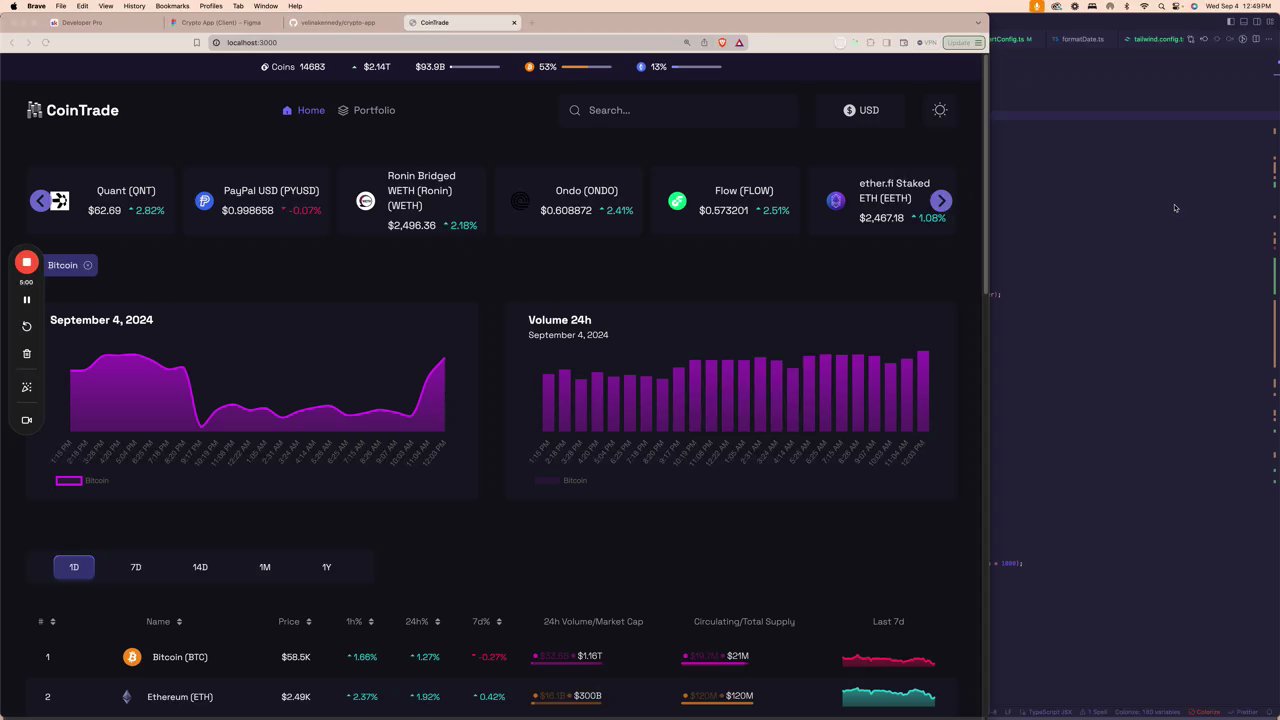Image resolution: width=1280 pixels, height=720 pixels.
Task: Advance coin carousel with right arrow button
Action: (x=941, y=201)
